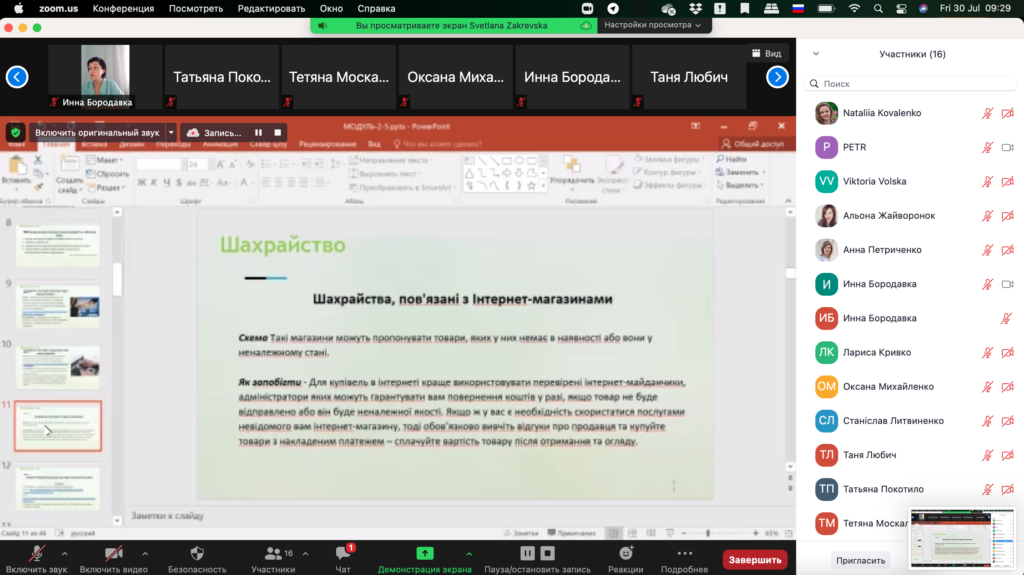Click the green Share Screen icon
The width and height of the screenshot is (1024, 575).
[424, 553]
